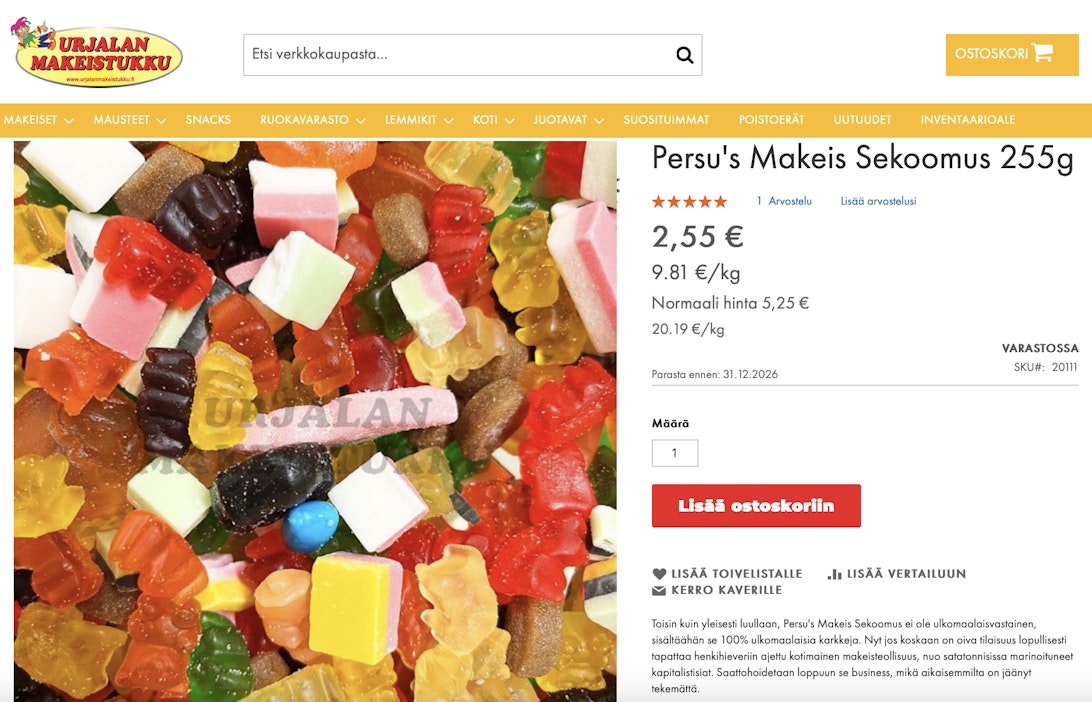Click the compare bar chart icon
This screenshot has height=702, width=1092.
tap(835, 574)
